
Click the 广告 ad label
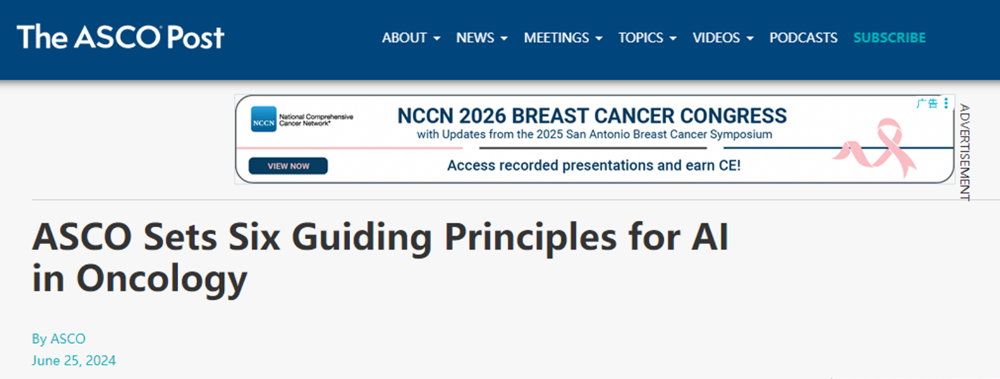coord(927,103)
